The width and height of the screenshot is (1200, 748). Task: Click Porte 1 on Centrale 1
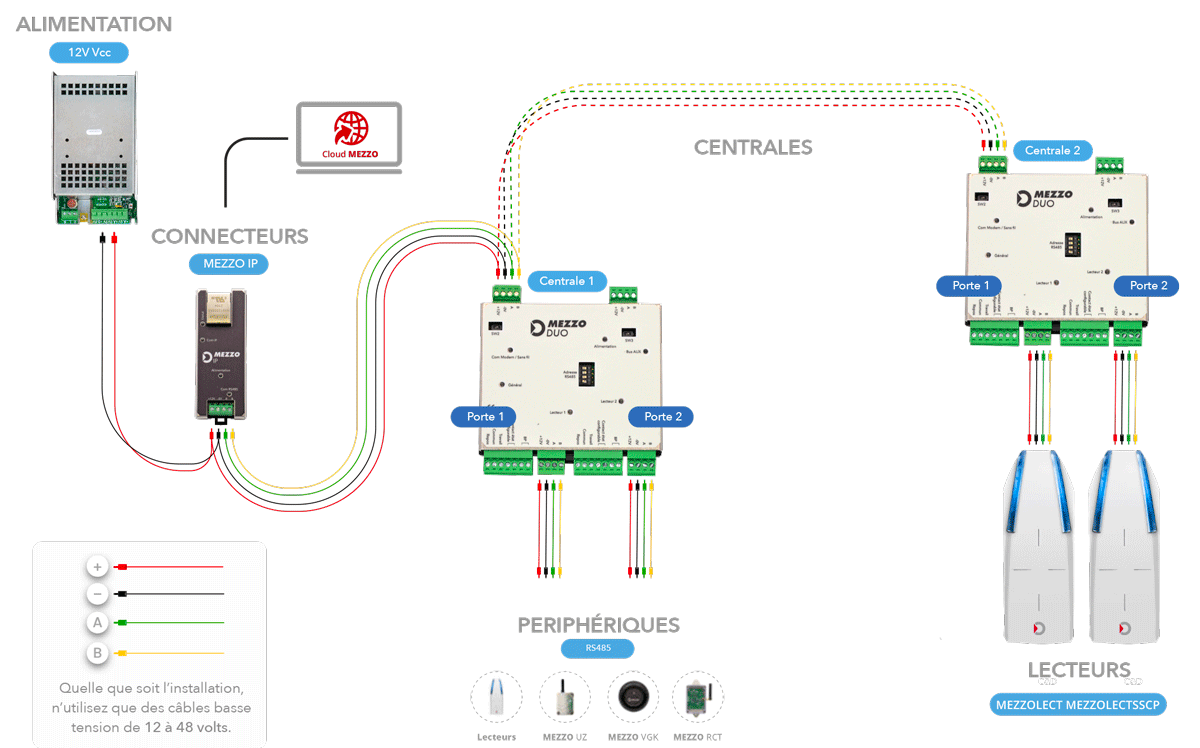(491, 416)
